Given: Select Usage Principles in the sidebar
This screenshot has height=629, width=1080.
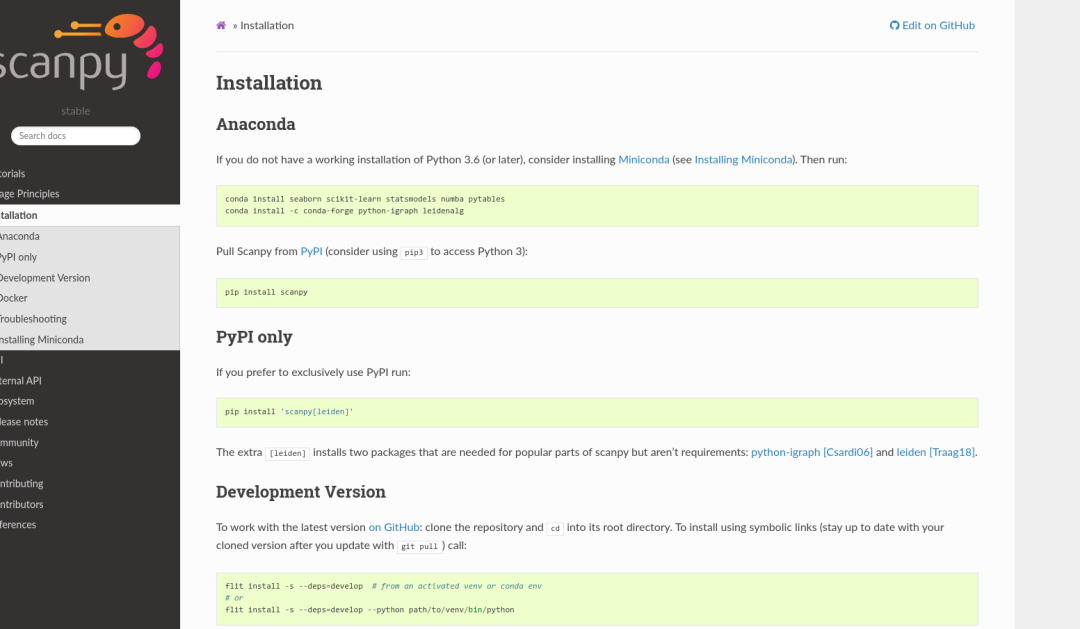Looking at the screenshot, I should point(90,194).
